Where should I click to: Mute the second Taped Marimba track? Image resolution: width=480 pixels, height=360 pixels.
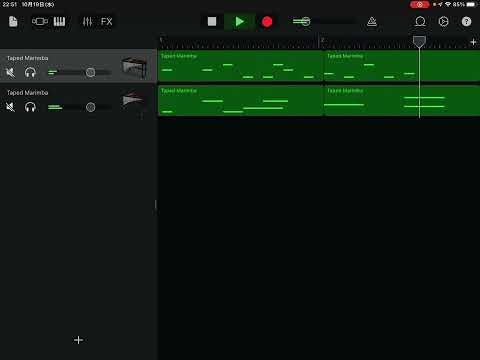[11, 107]
